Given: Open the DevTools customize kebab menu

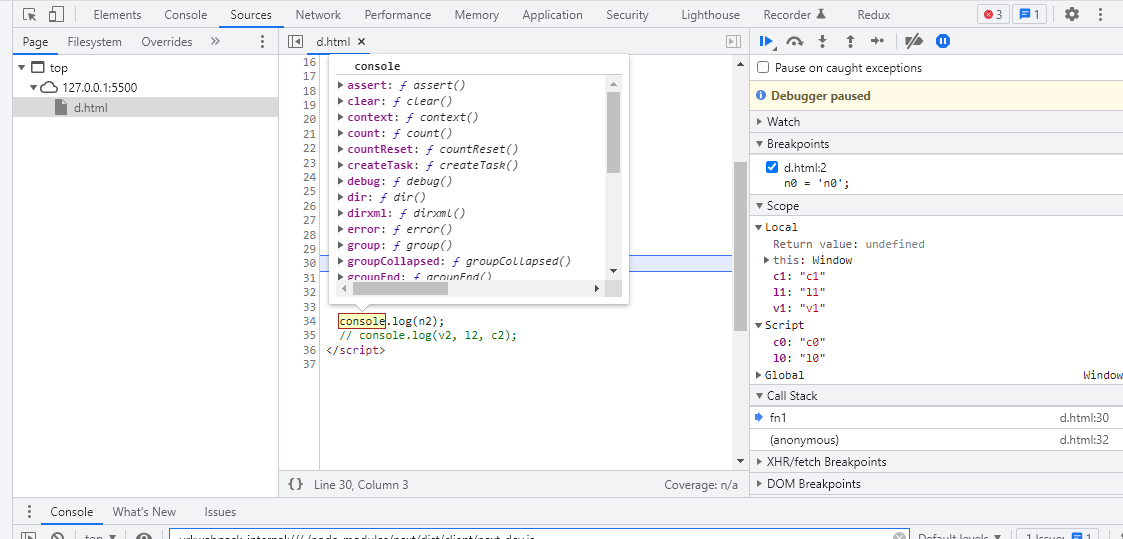Looking at the screenshot, I should (x=1101, y=14).
